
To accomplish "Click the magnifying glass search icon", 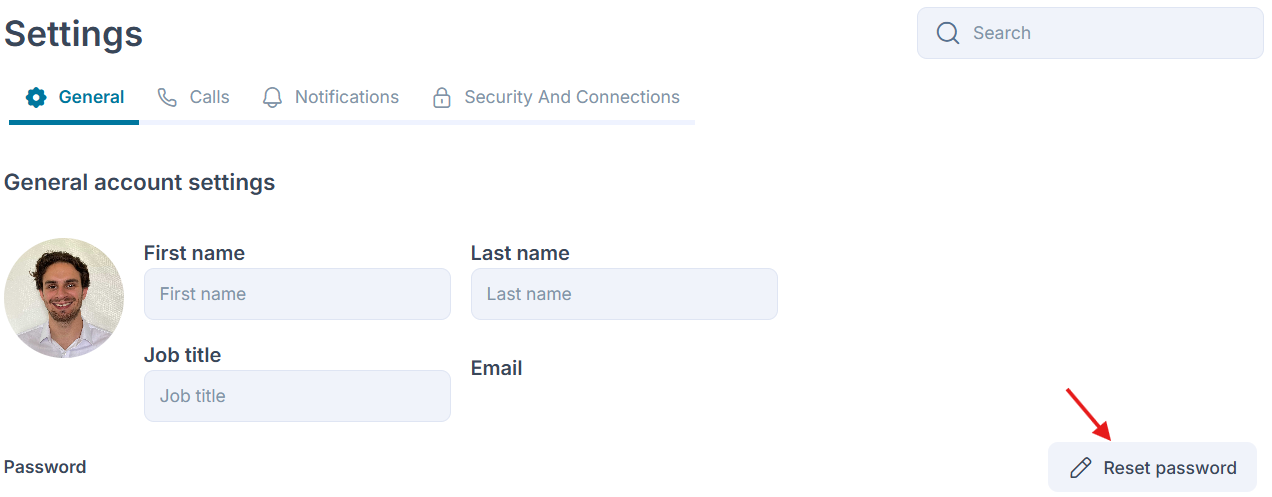I will point(948,33).
